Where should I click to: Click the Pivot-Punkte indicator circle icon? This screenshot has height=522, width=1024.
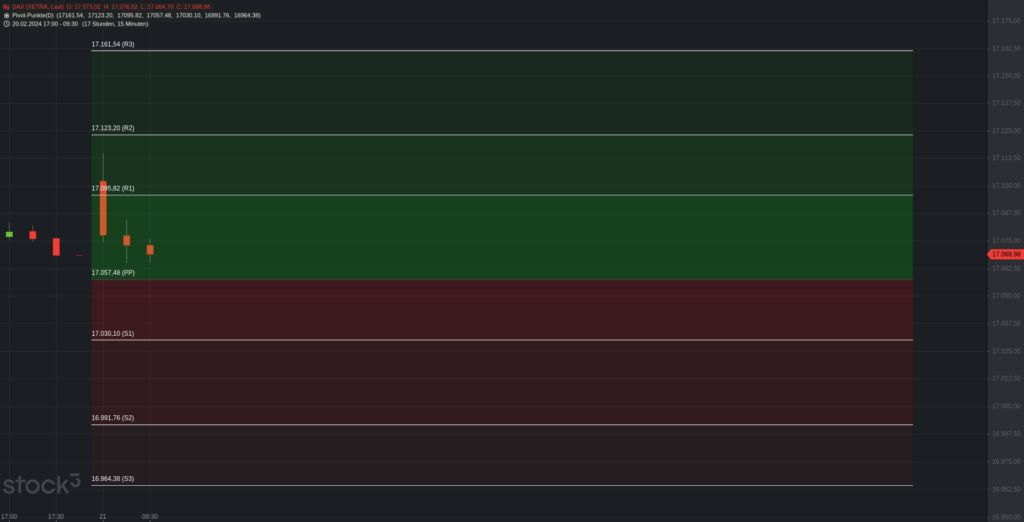[7, 15]
